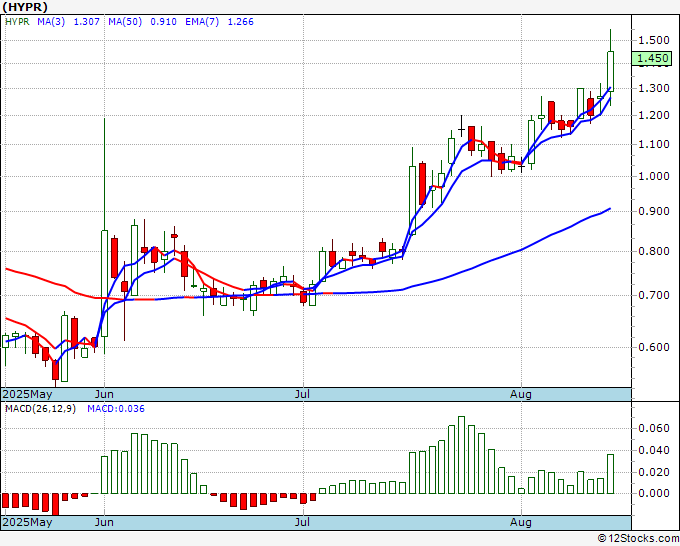Click Aug on the price chart axis
Screen dimensions: 680x546
point(521,394)
